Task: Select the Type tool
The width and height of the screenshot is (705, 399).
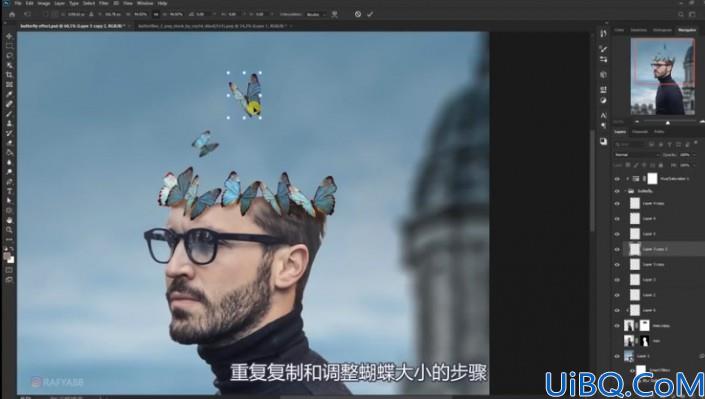Action: pos(9,191)
